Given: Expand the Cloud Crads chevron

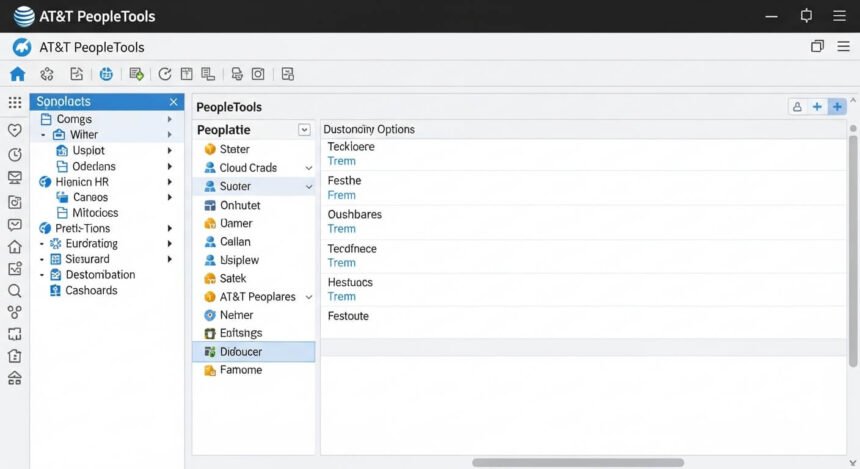Looking at the screenshot, I should (309, 168).
